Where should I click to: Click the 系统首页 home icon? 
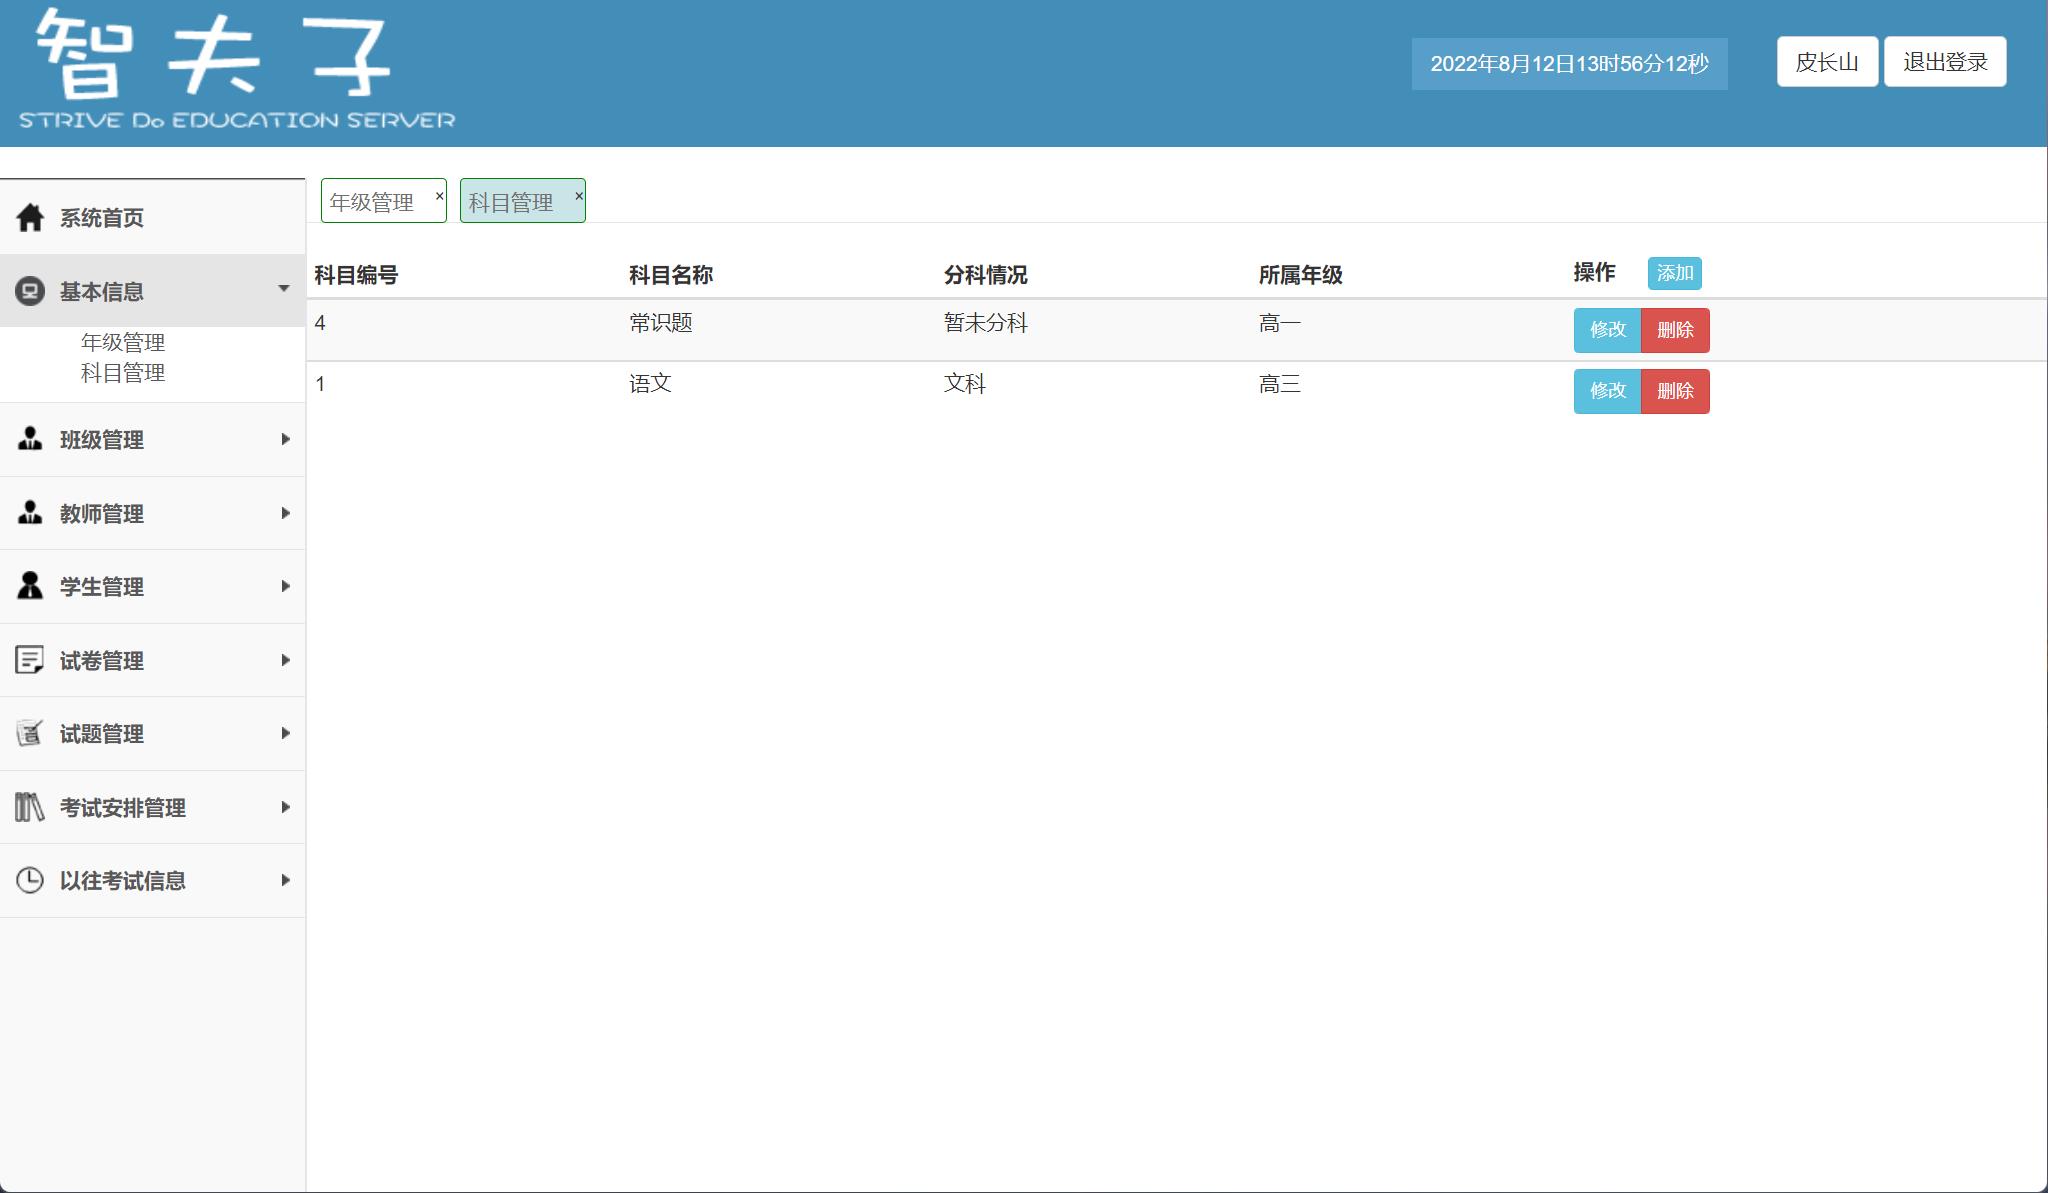point(29,217)
